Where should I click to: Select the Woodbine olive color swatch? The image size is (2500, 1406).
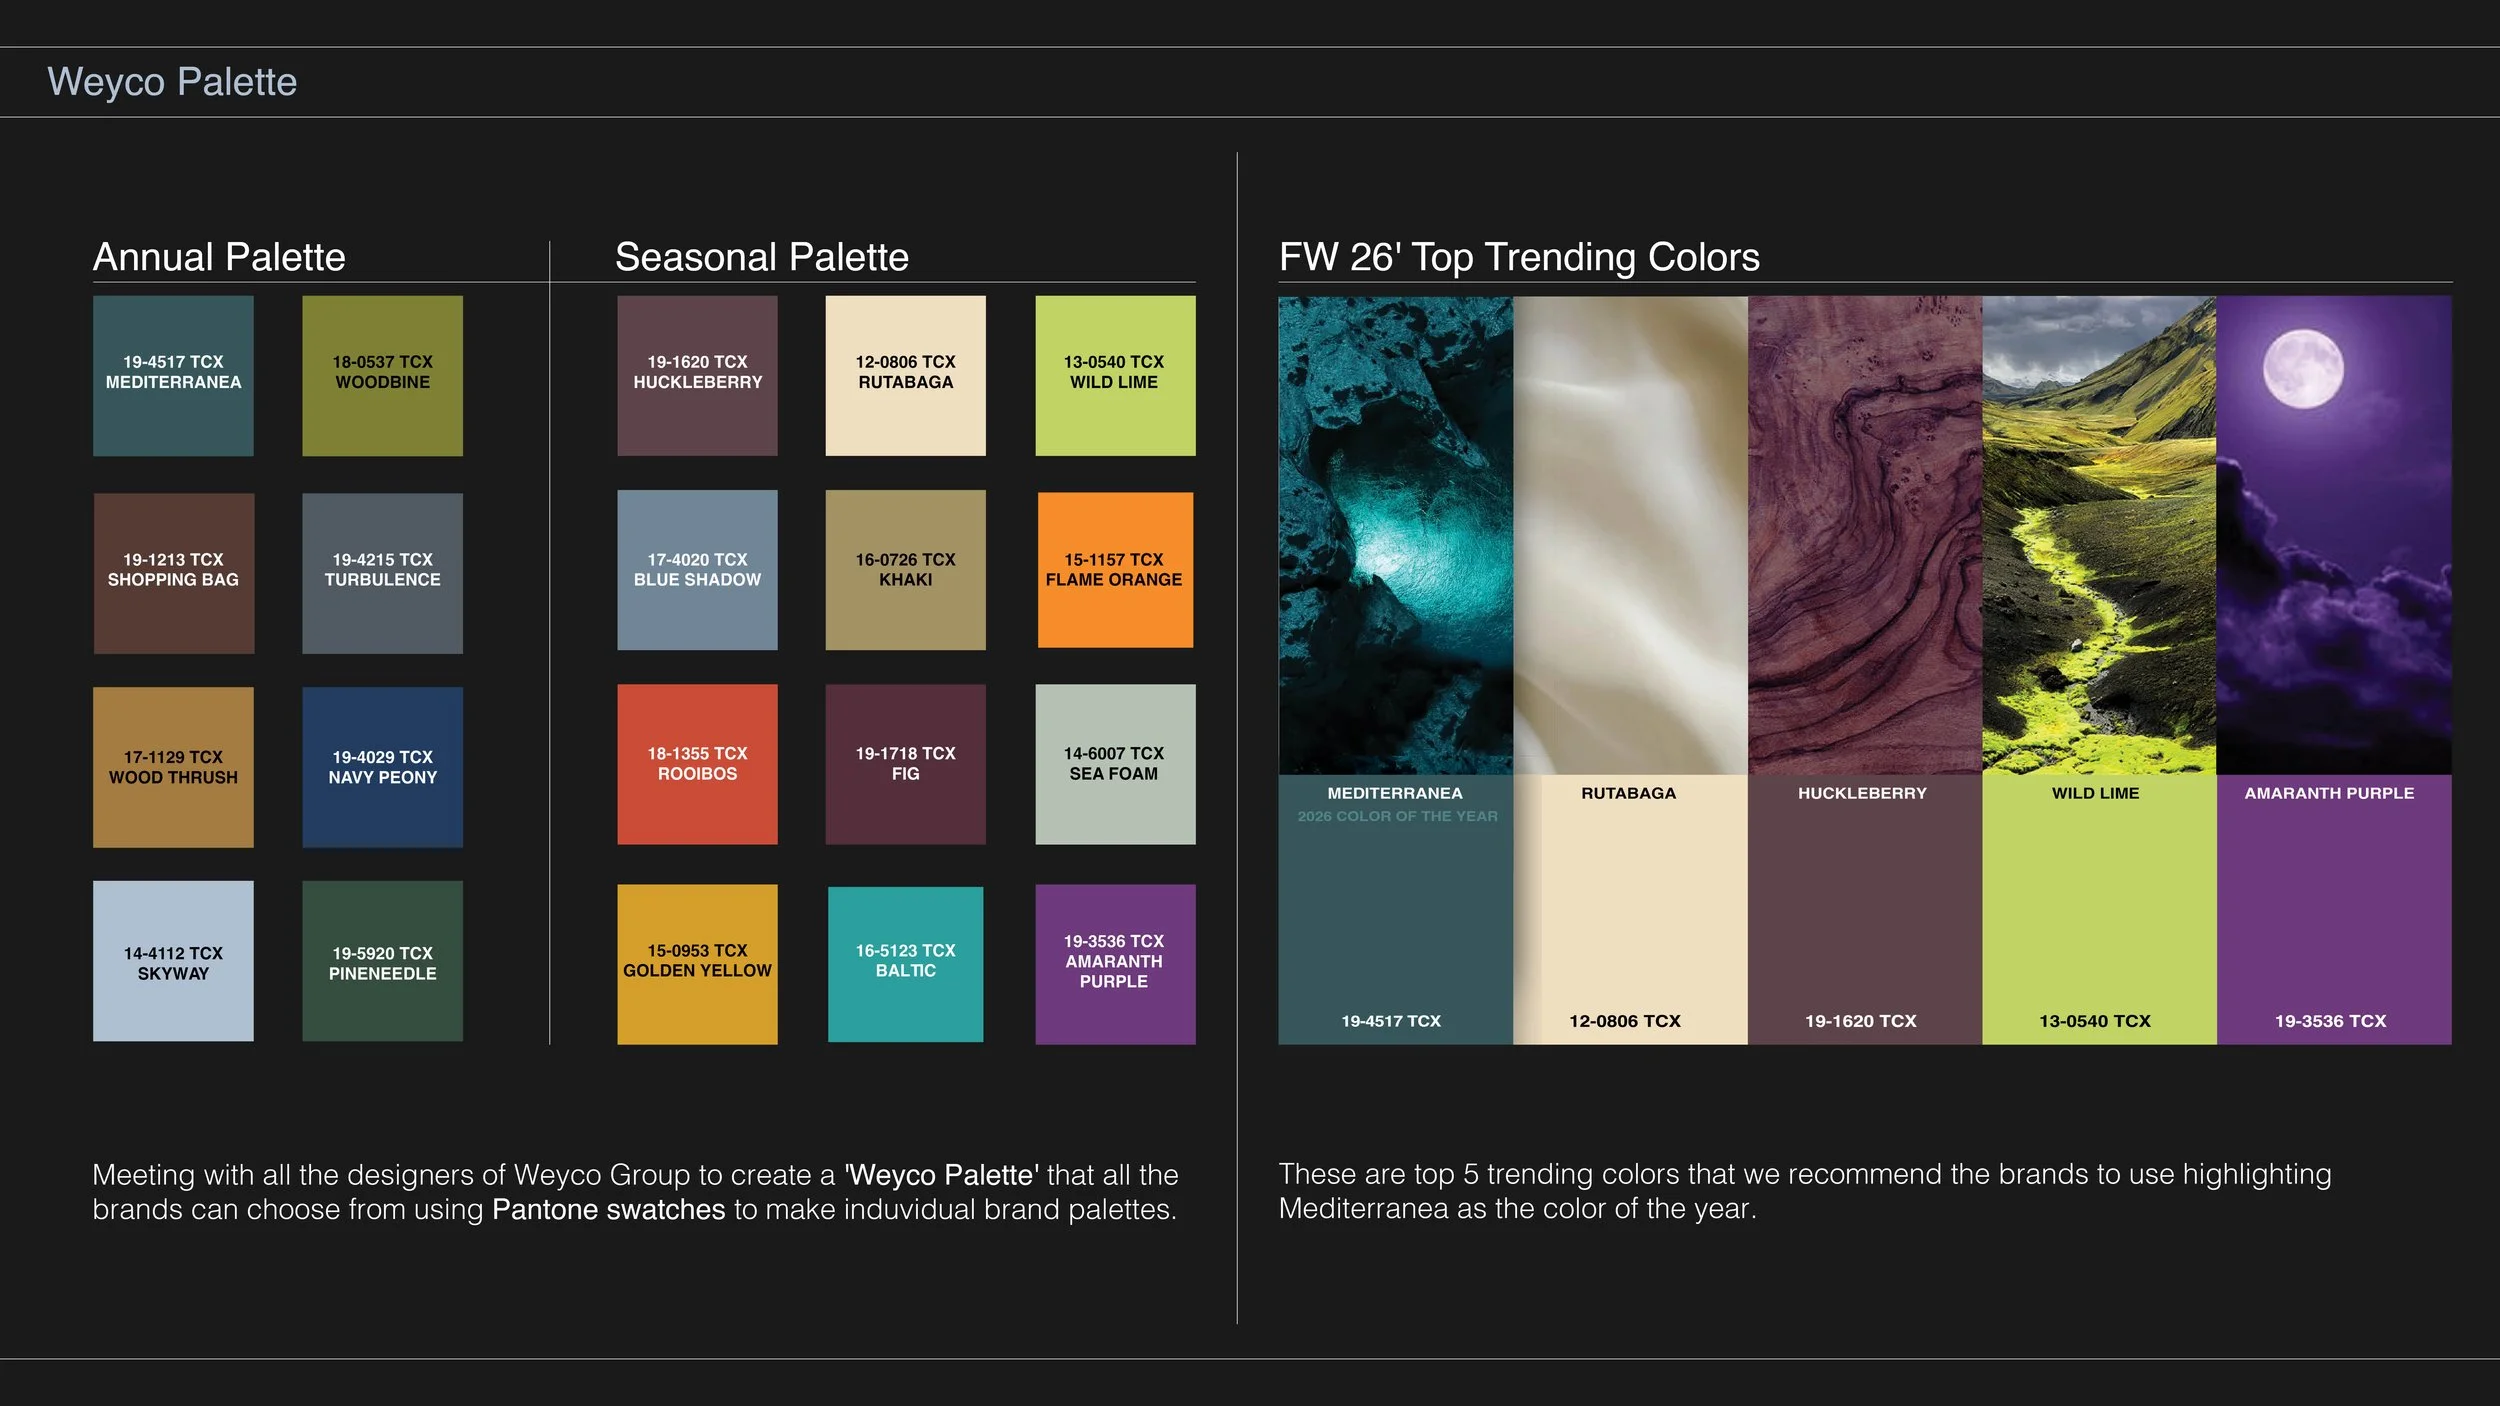coord(382,375)
